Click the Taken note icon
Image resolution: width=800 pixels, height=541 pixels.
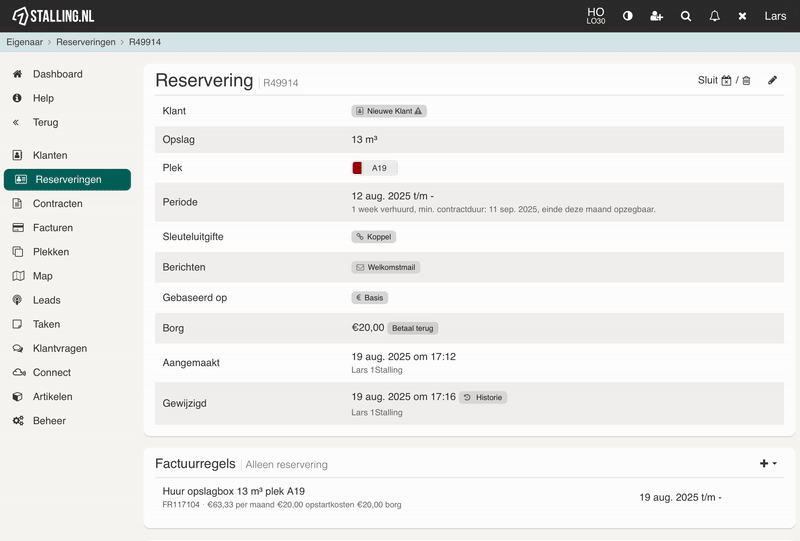point(17,324)
